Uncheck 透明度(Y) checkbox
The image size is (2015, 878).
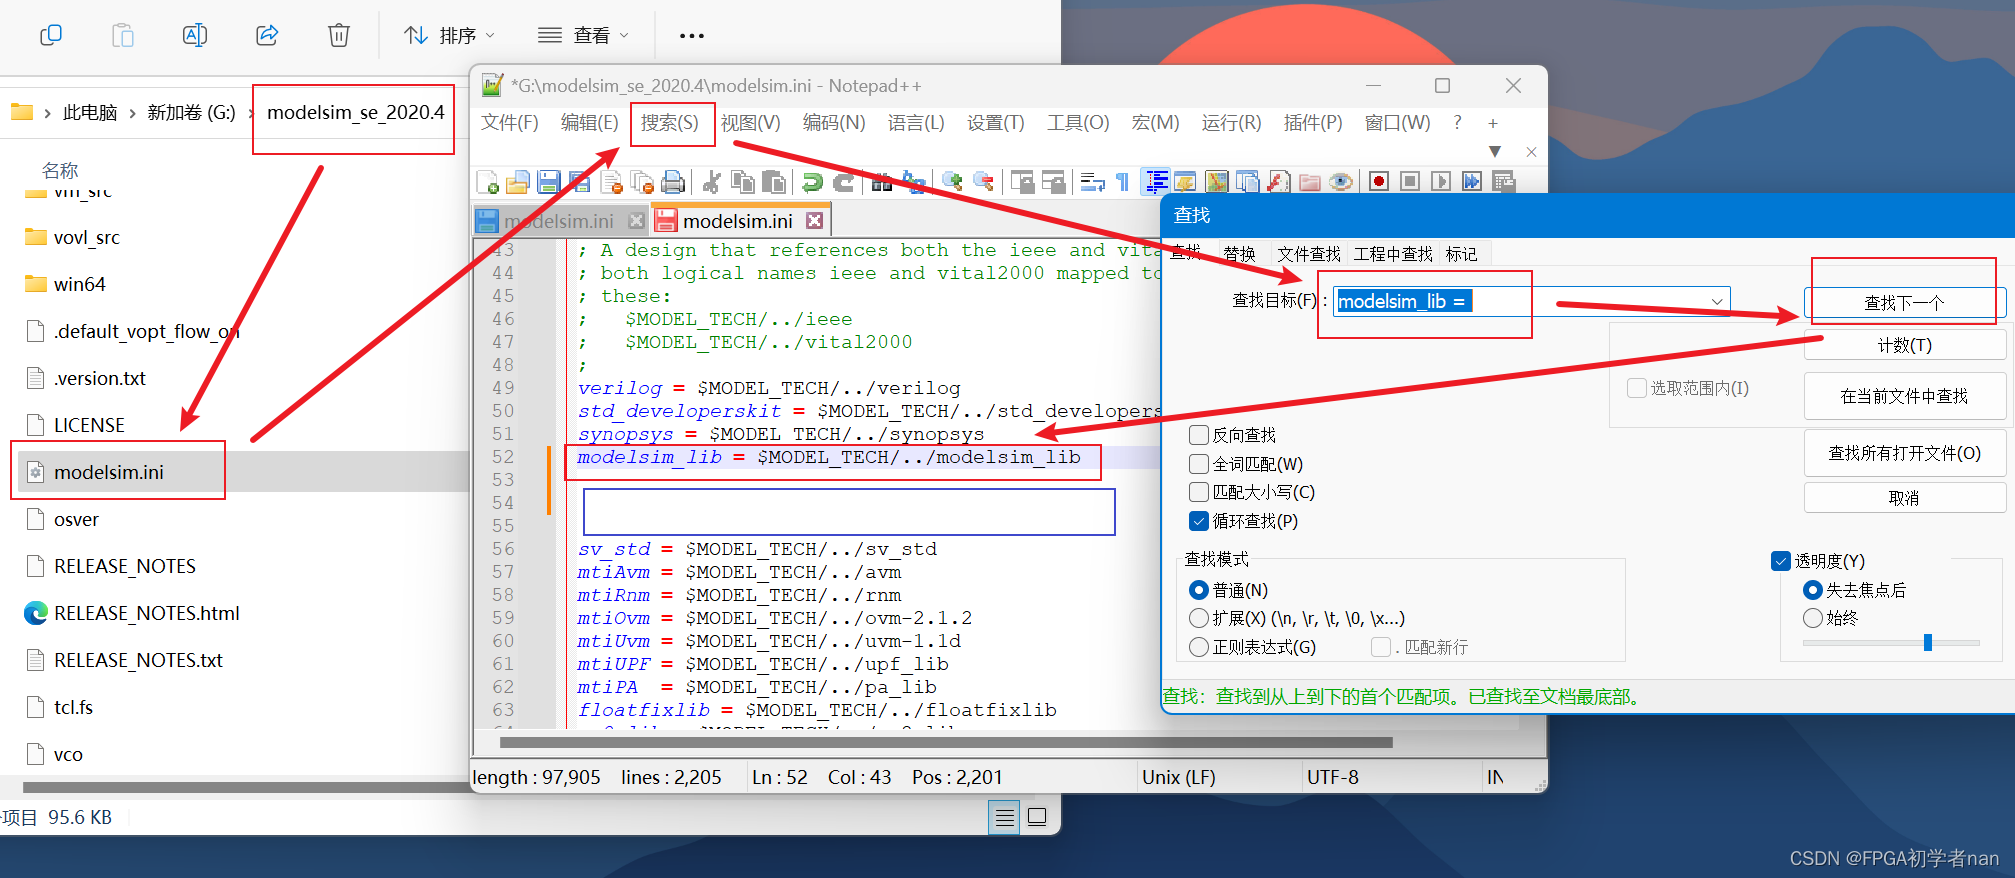pos(1781,561)
